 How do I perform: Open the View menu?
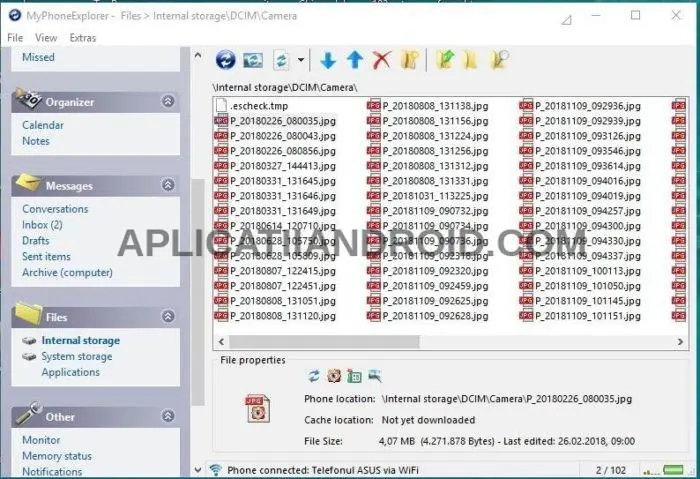click(46, 37)
